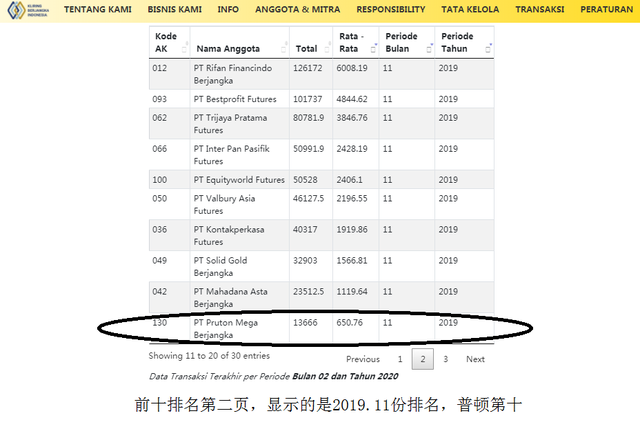Viewport: 640px width, 429px height.
Task: Click the average value 650.76
Action: pyautogui.click(x=349, y=323)
